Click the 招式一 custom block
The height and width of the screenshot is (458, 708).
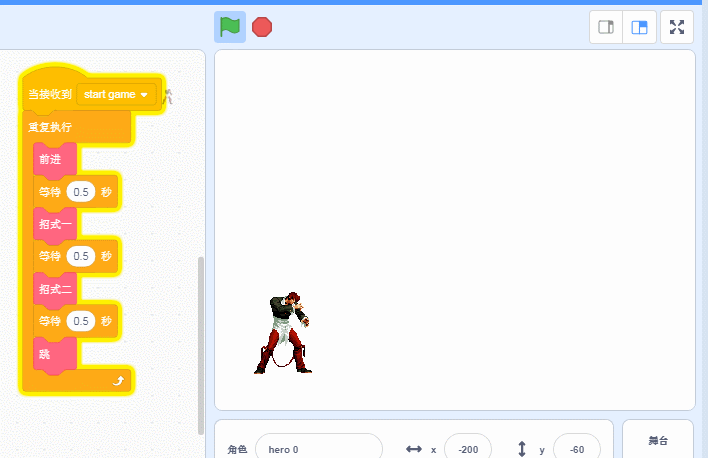[55, 224]
